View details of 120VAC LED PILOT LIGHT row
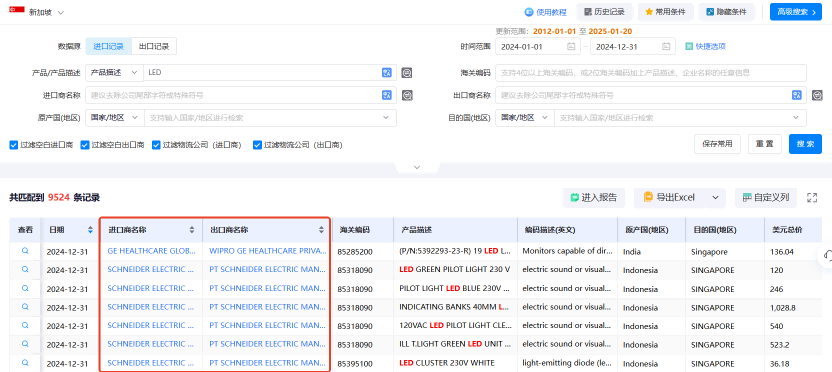832x372 pixels. click(x=25, y=325)
